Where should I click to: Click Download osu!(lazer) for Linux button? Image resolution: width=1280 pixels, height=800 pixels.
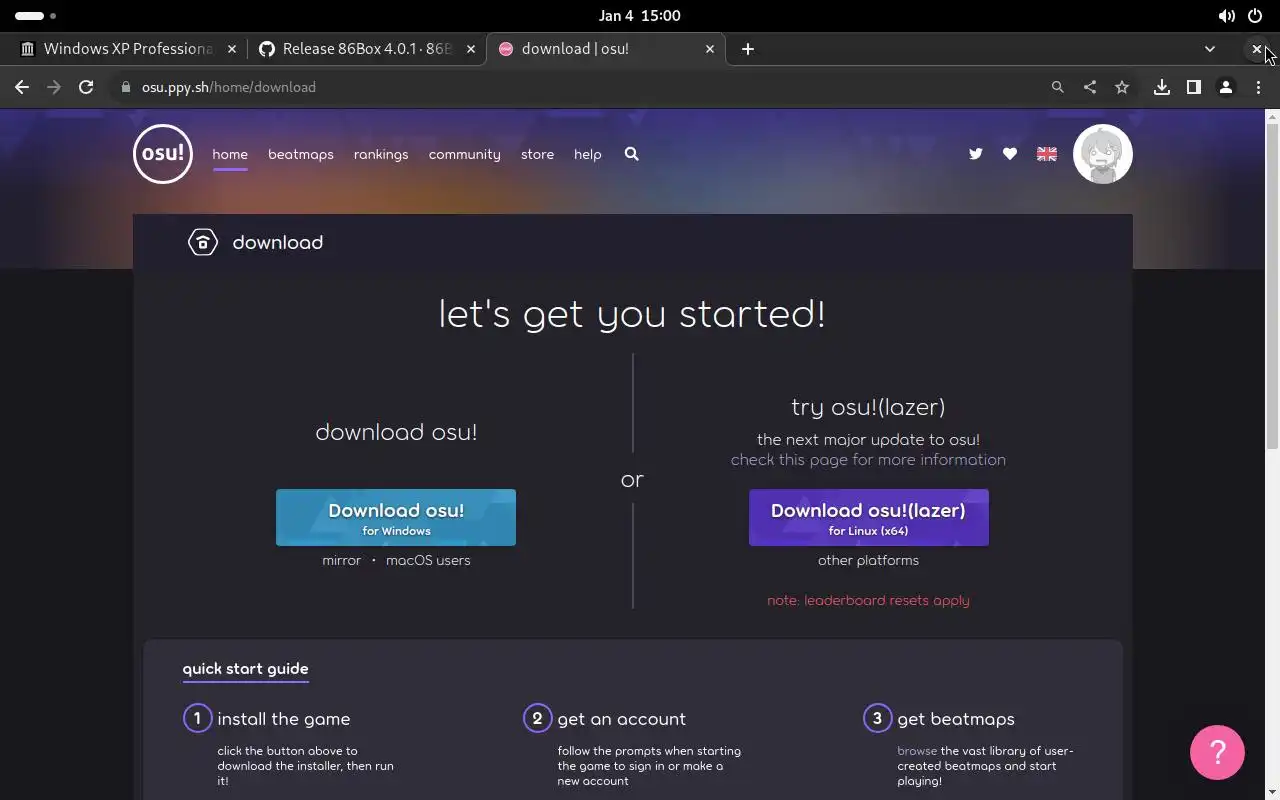point(869,517)
